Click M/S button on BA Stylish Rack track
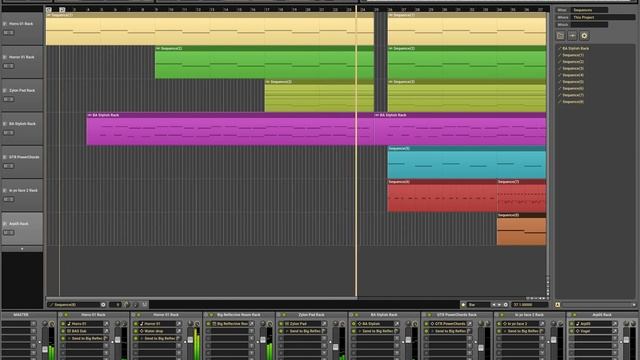This screenshot has height=360, width=640. (9, 133)
